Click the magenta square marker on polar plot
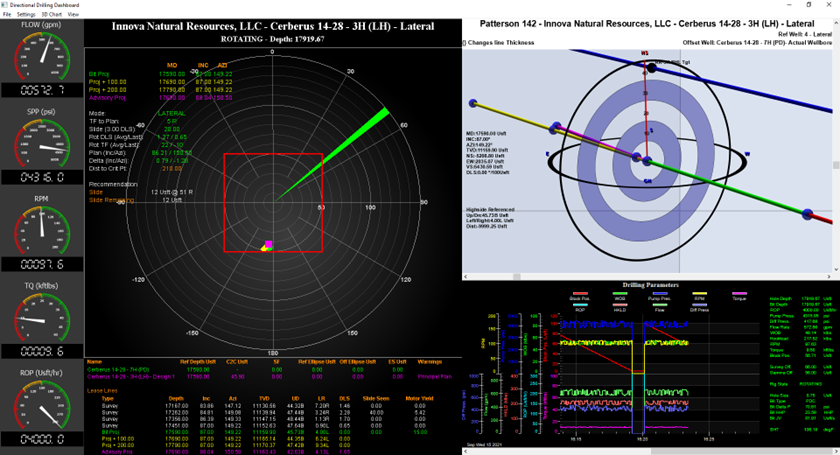This screenshot has width=840, height=455. point(269,243)
